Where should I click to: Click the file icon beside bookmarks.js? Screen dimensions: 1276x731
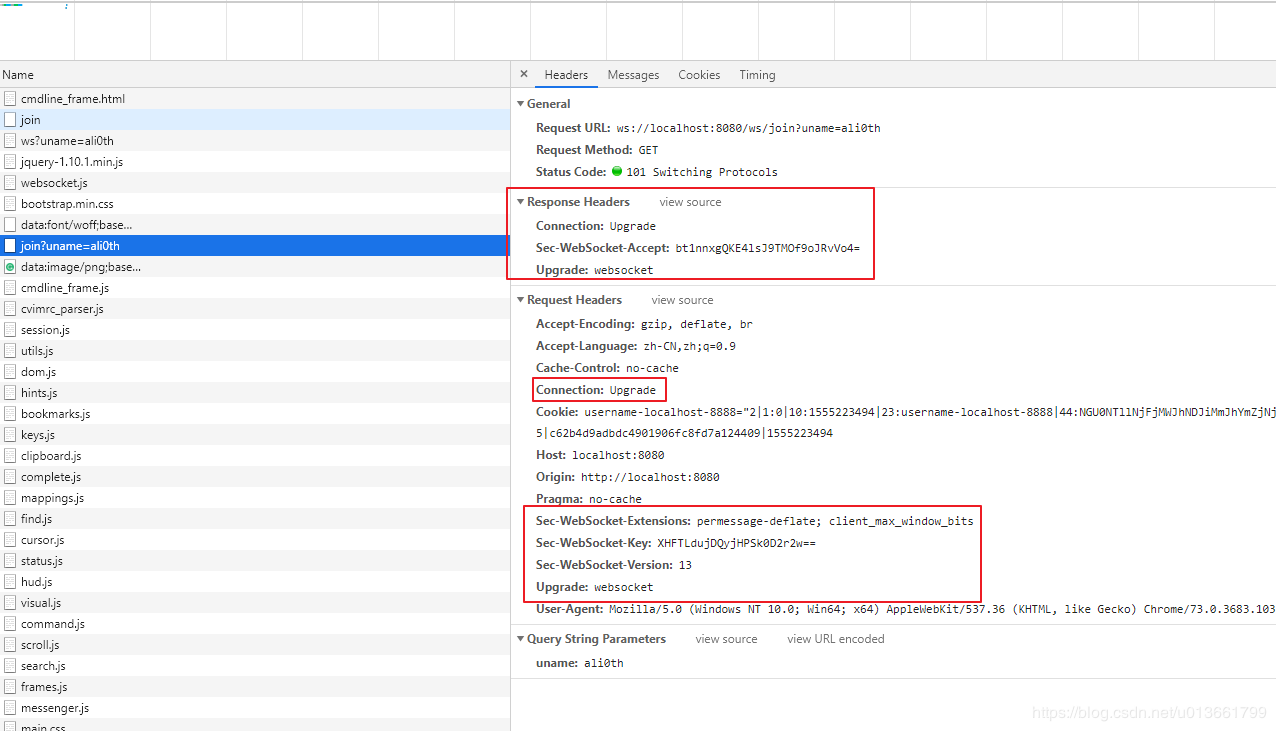coord(10,414)
